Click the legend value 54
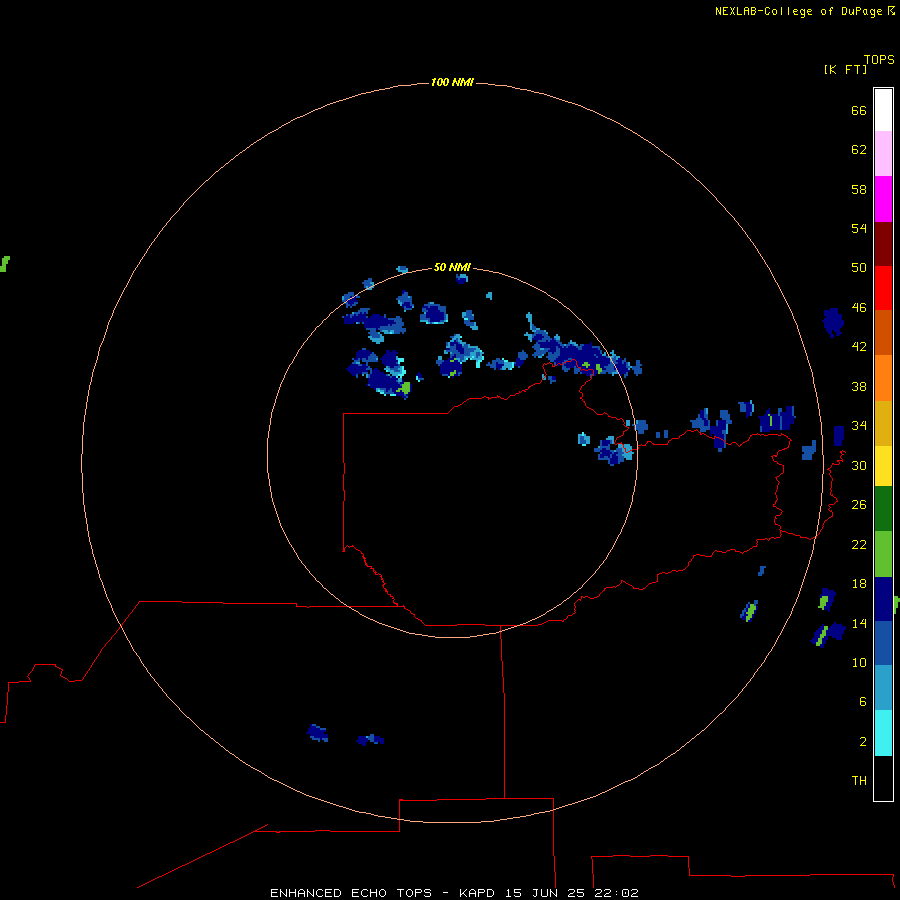The image size is (900, 900). pyautogui.click(x=859, y=228)
